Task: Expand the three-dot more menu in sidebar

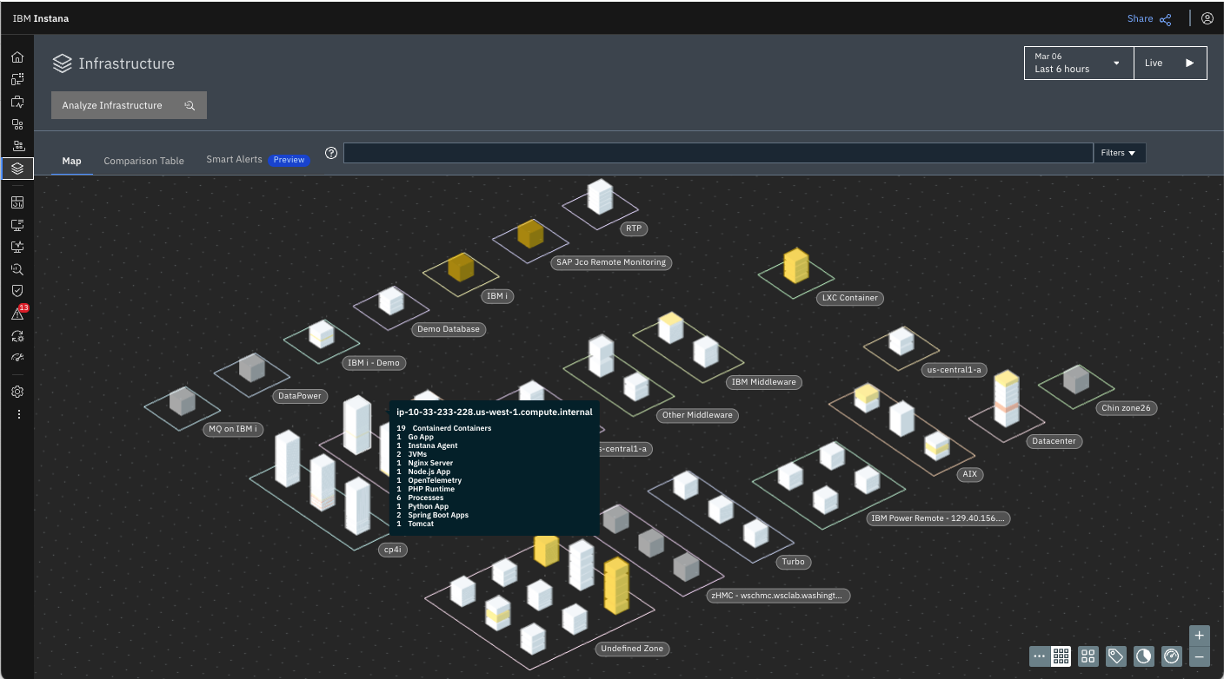Action: tap(17, 414)
